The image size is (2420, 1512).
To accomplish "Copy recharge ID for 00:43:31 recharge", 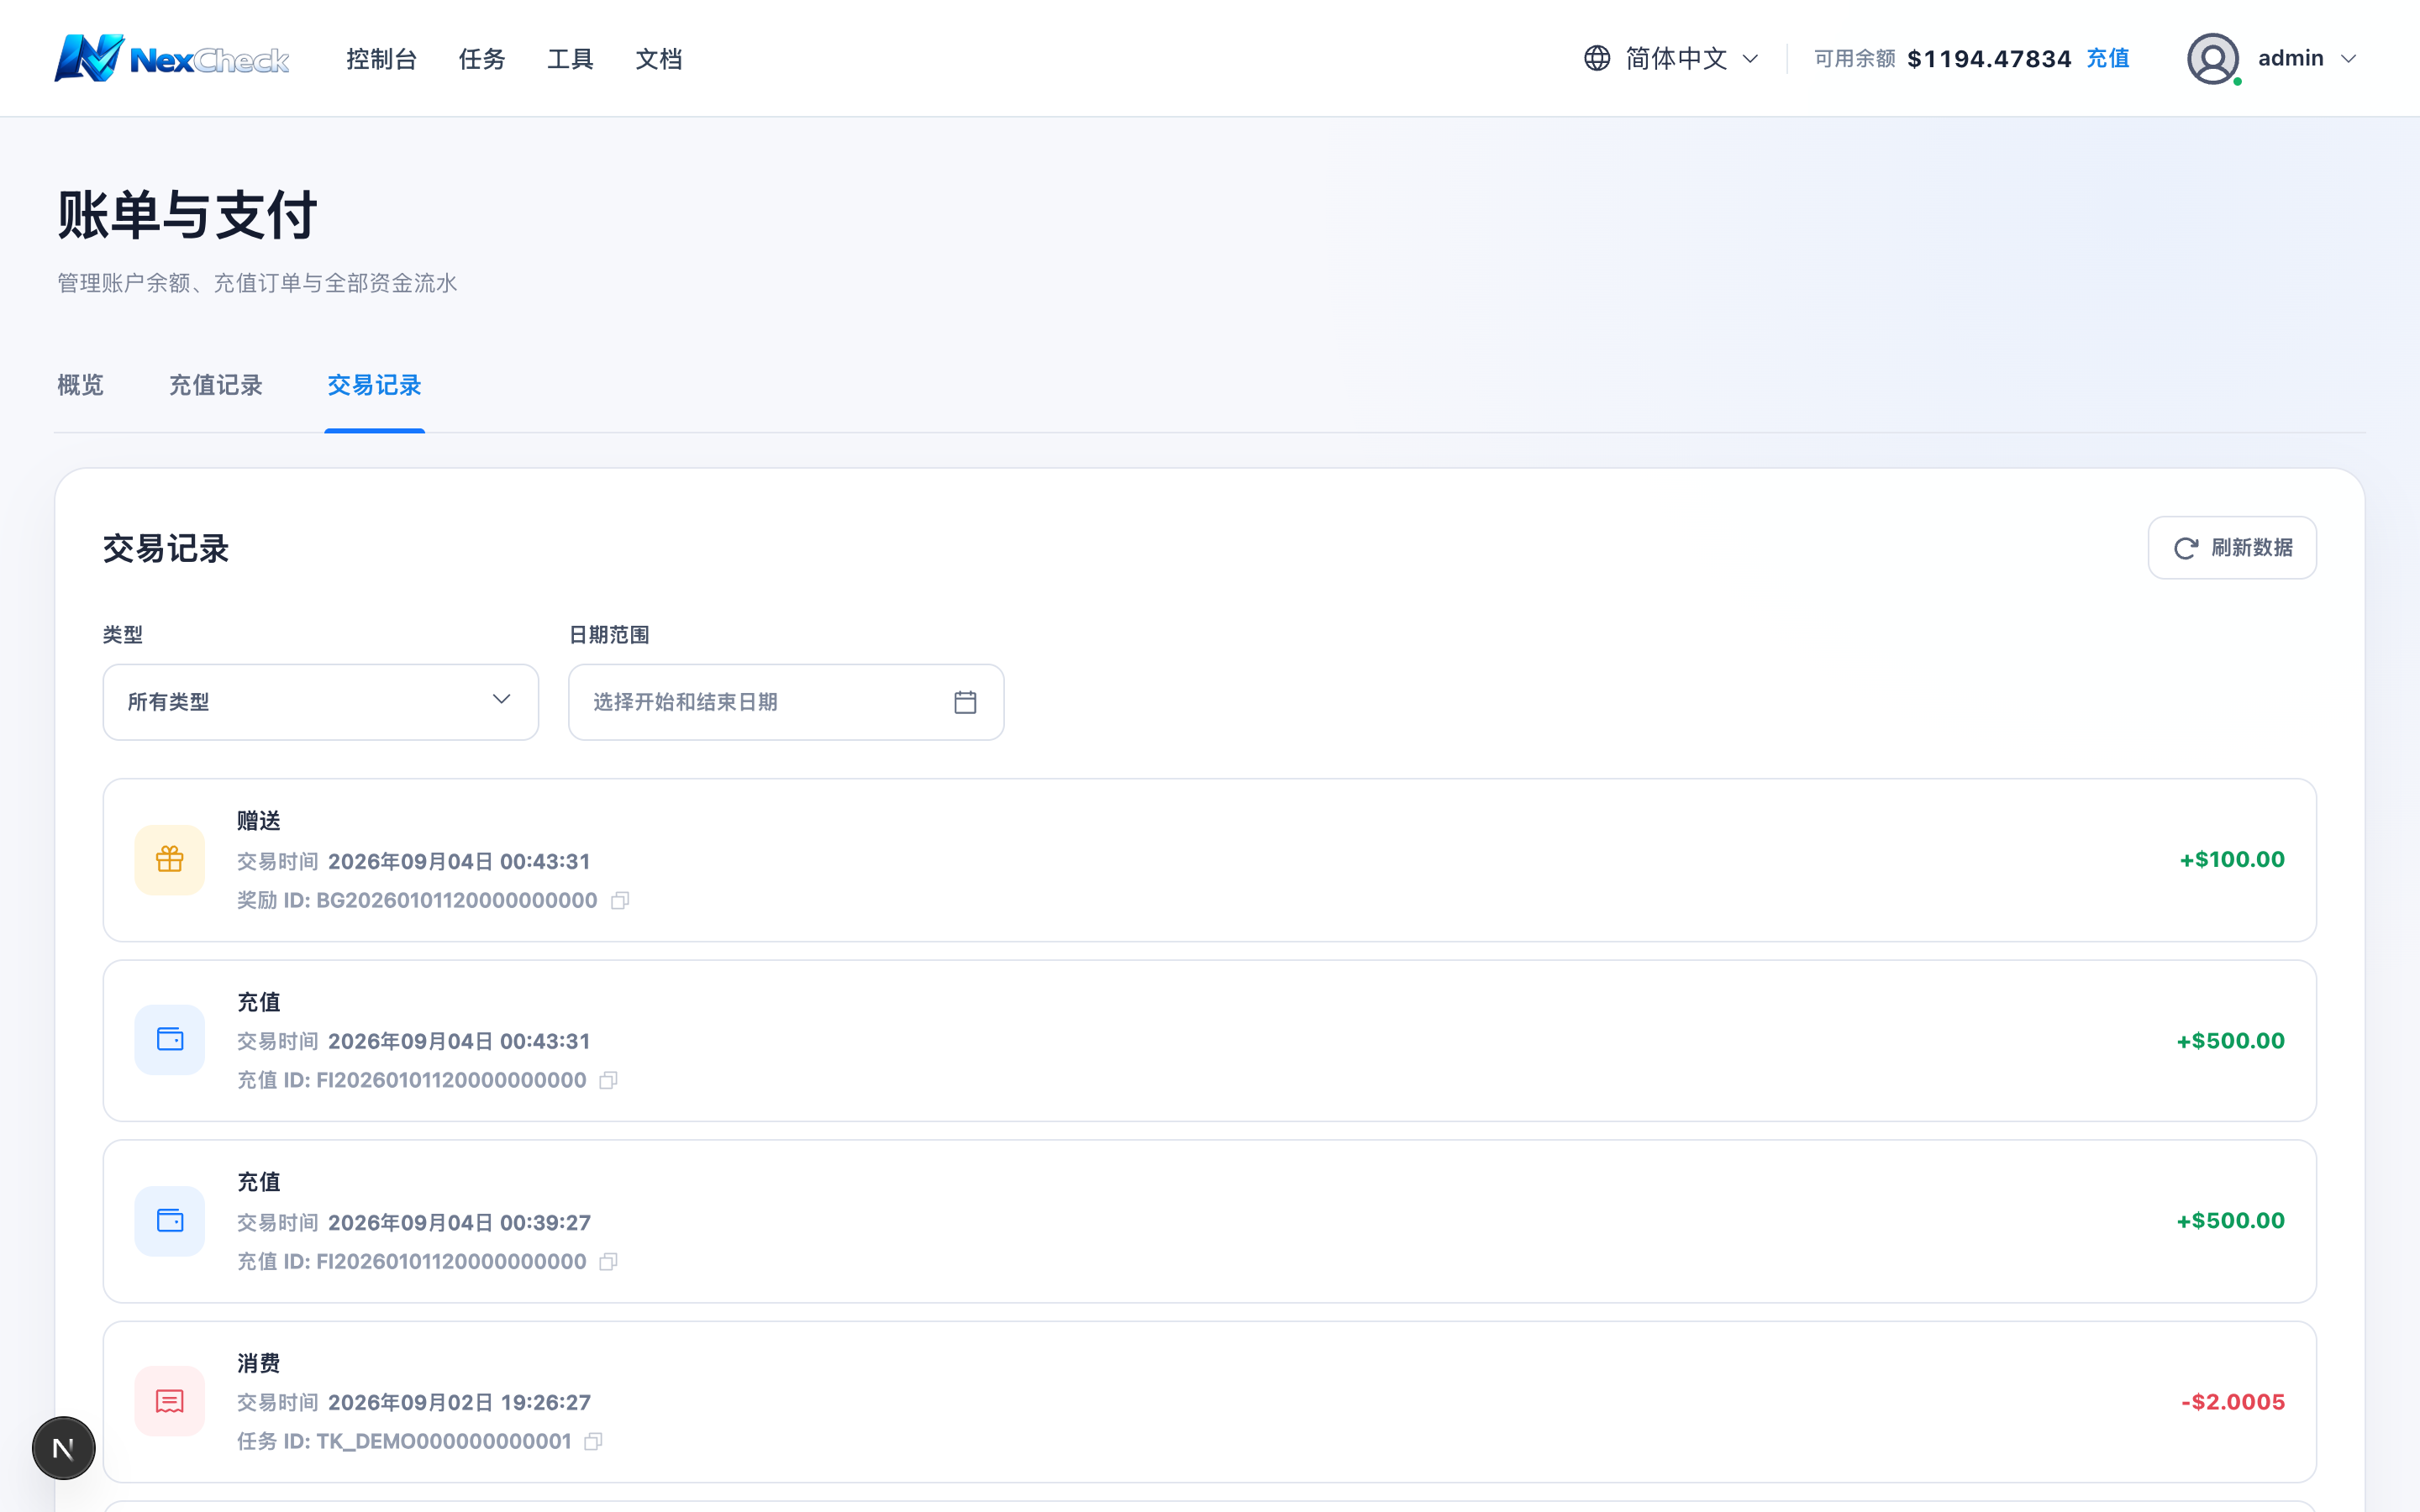I will coord(608,1080).
